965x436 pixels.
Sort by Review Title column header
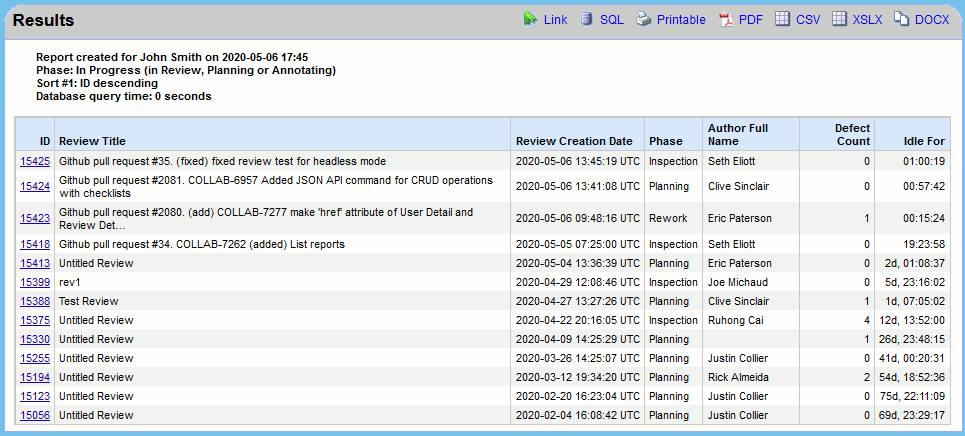pos(92,141)
